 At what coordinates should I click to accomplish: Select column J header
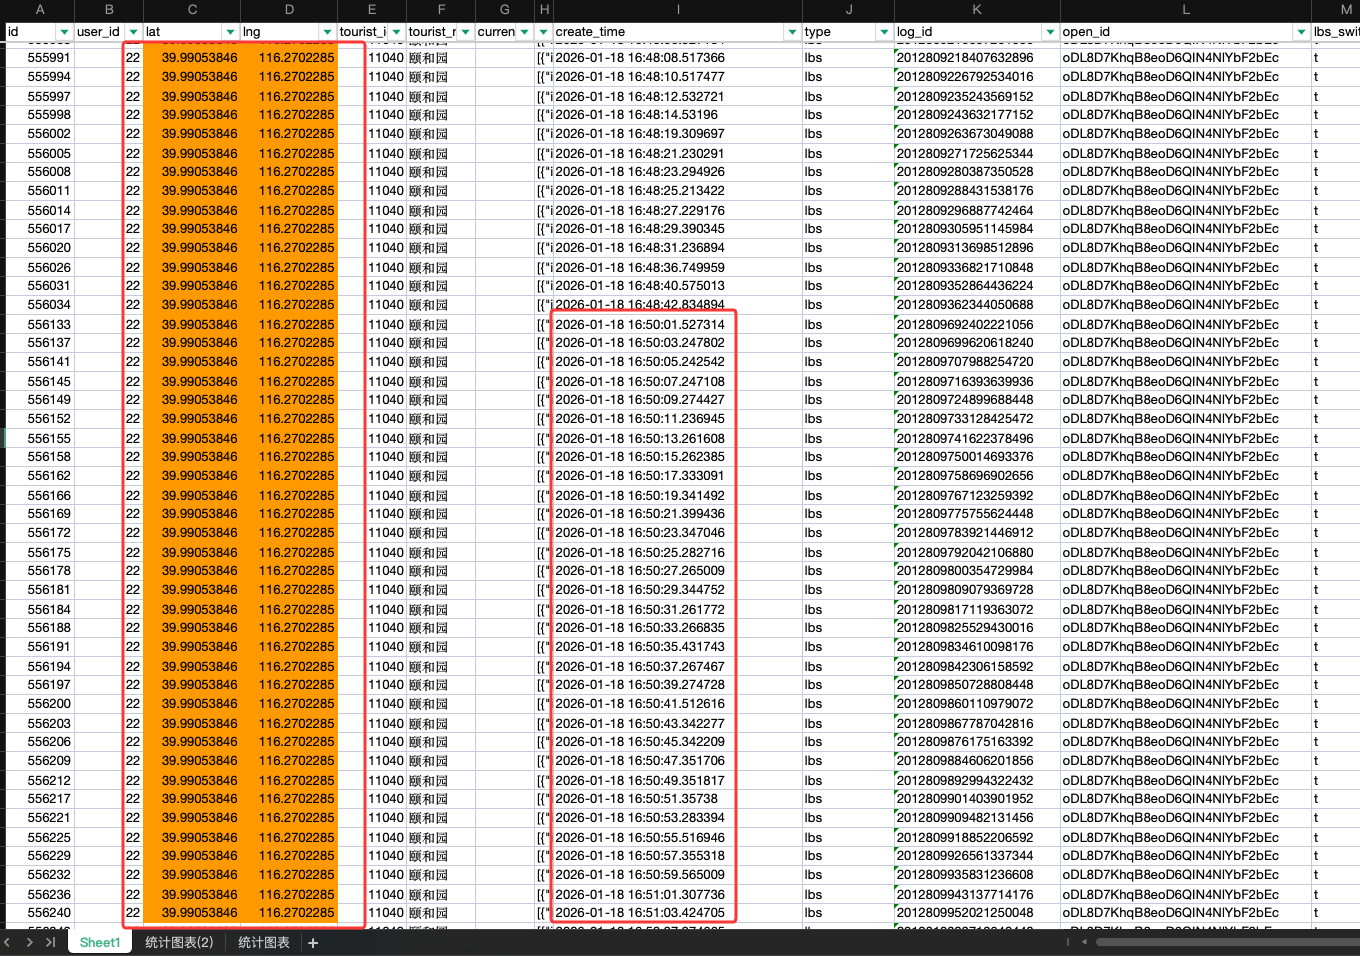point(849,9)
